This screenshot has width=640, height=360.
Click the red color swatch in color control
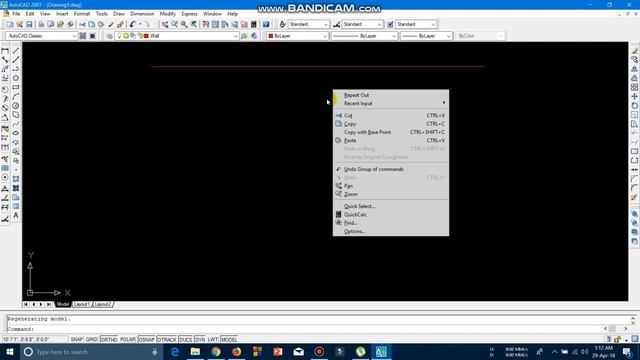270,36
